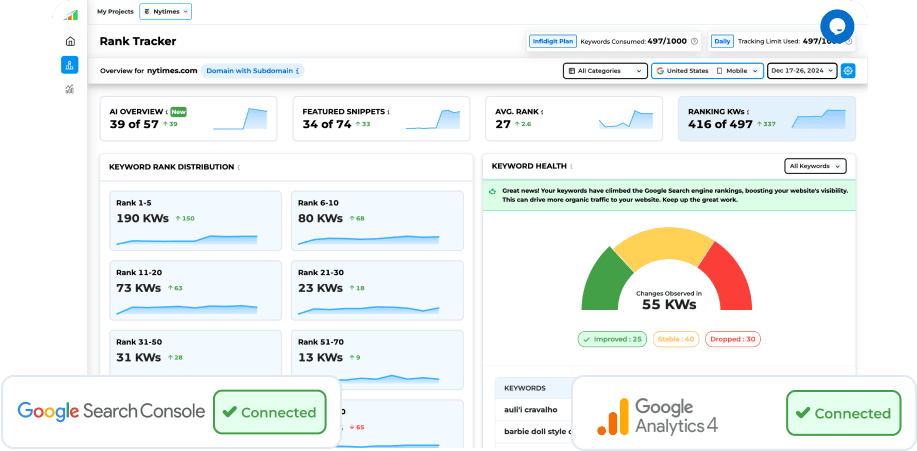917x451 pixels.
Task: Click the 55 KWs changes observed value
Action: pyautogui.click(x=669, y=304)
